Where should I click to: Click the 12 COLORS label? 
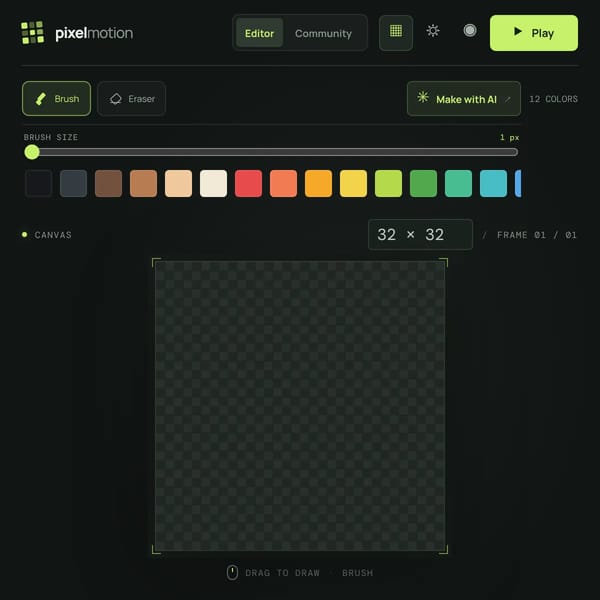tap(553, 99)
